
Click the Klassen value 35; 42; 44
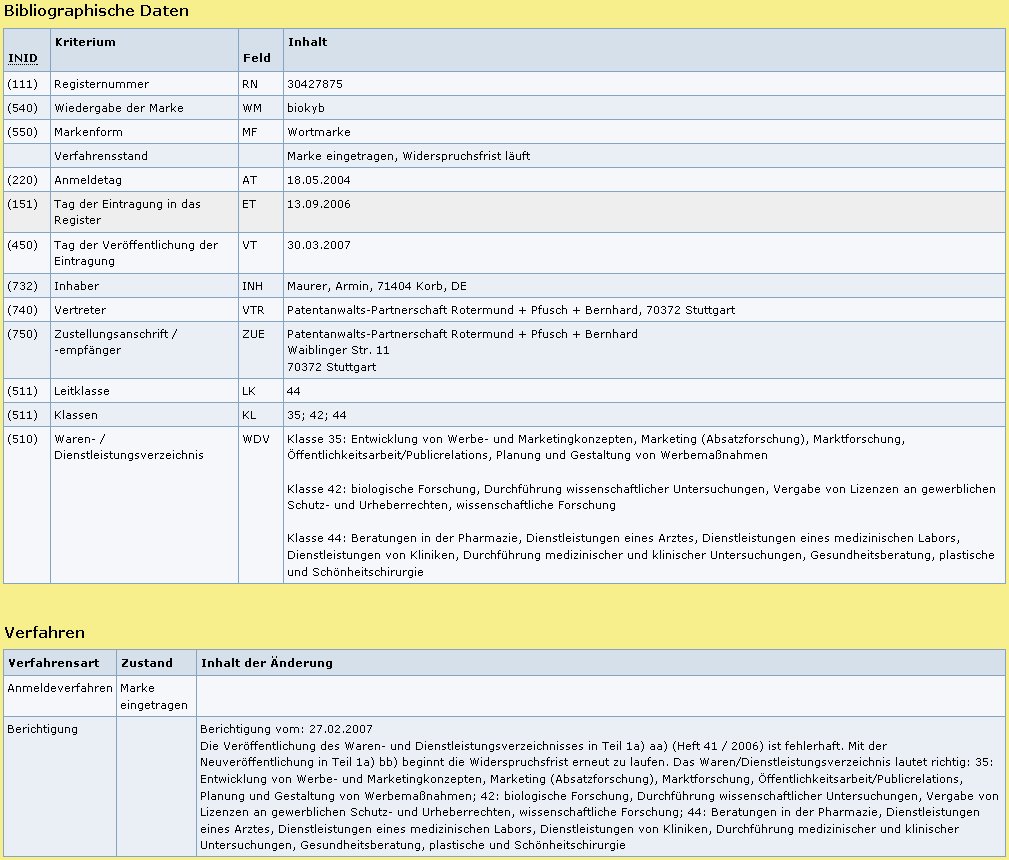point(315,415)
